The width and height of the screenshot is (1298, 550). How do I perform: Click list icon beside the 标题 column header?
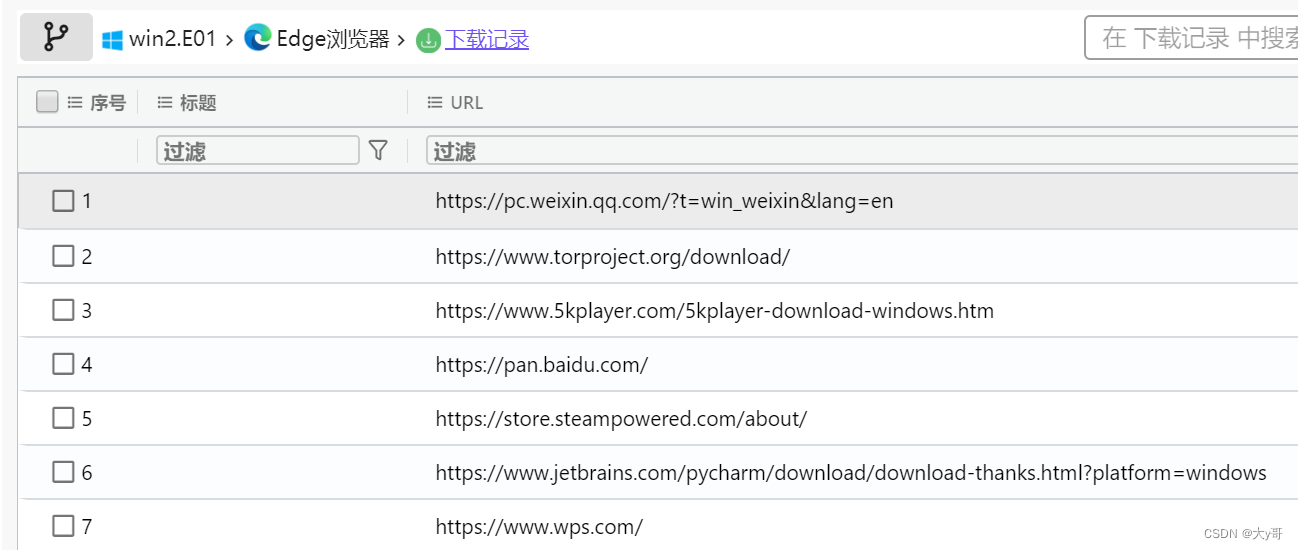pos(166,102)
